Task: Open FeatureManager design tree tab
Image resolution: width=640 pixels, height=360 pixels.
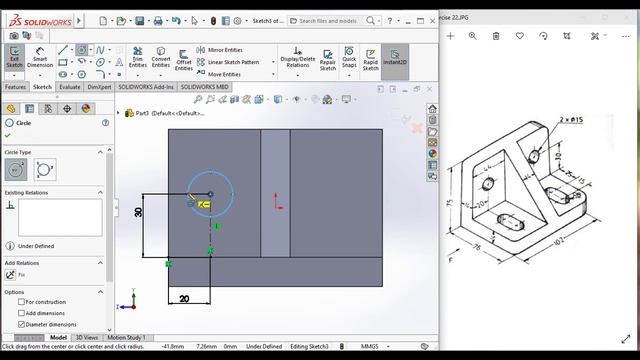Action: [11, 109]
